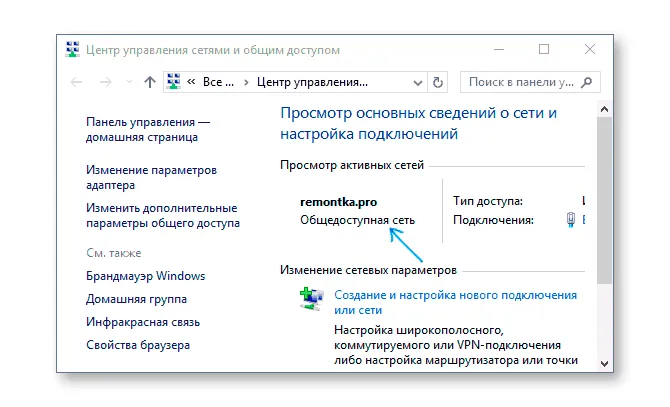
Task: Open 'Инфракрасная связь' link
Action: pyautogui.click(x=143, y=322)
